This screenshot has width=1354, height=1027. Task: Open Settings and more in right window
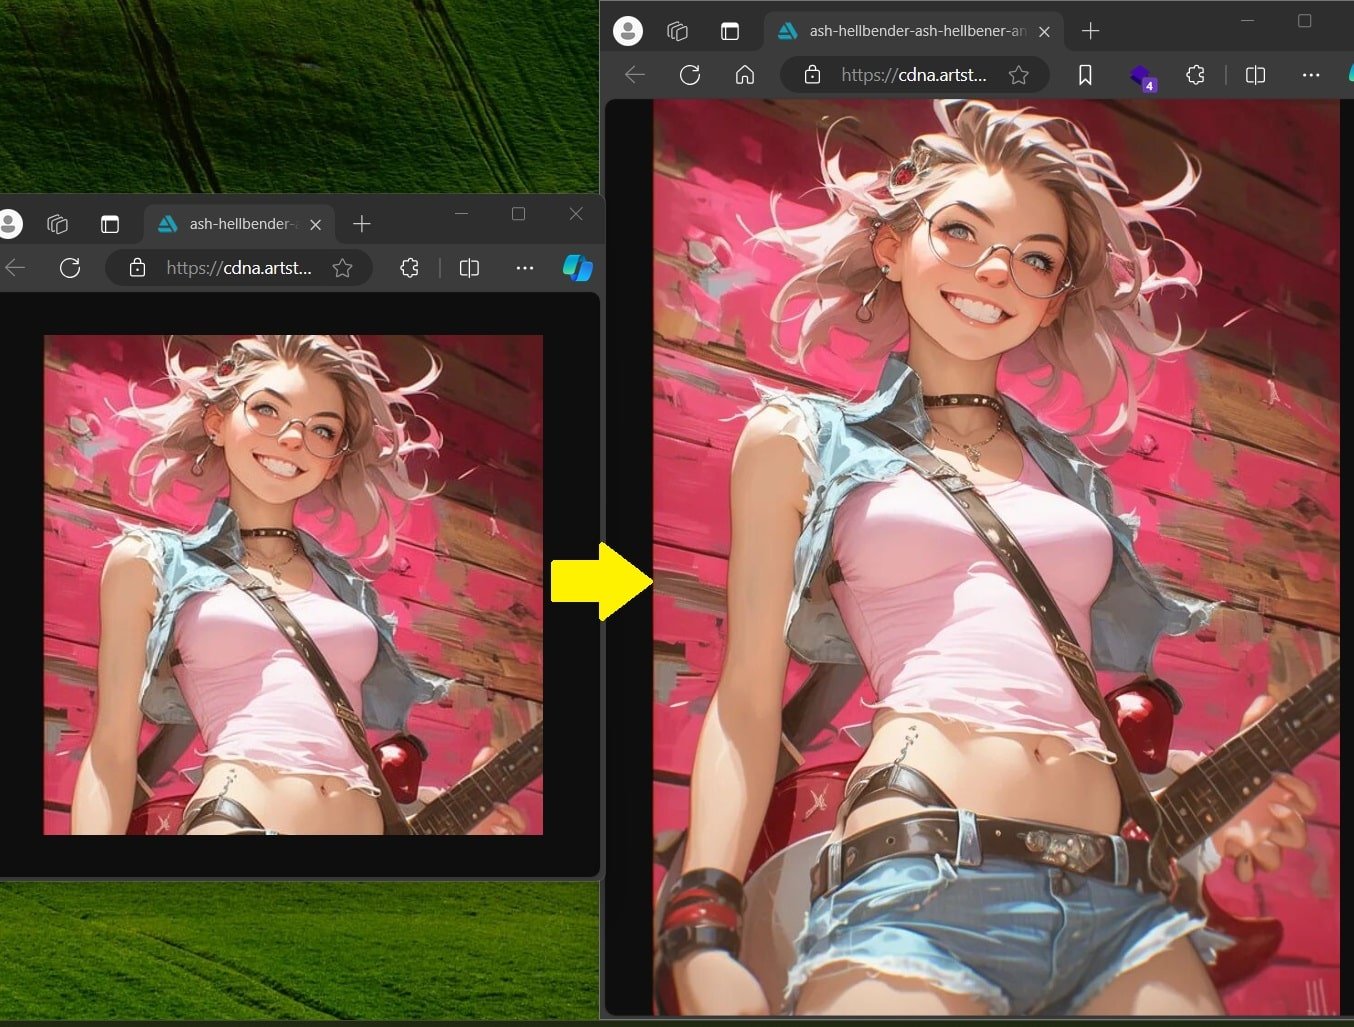coord(1311,75)
